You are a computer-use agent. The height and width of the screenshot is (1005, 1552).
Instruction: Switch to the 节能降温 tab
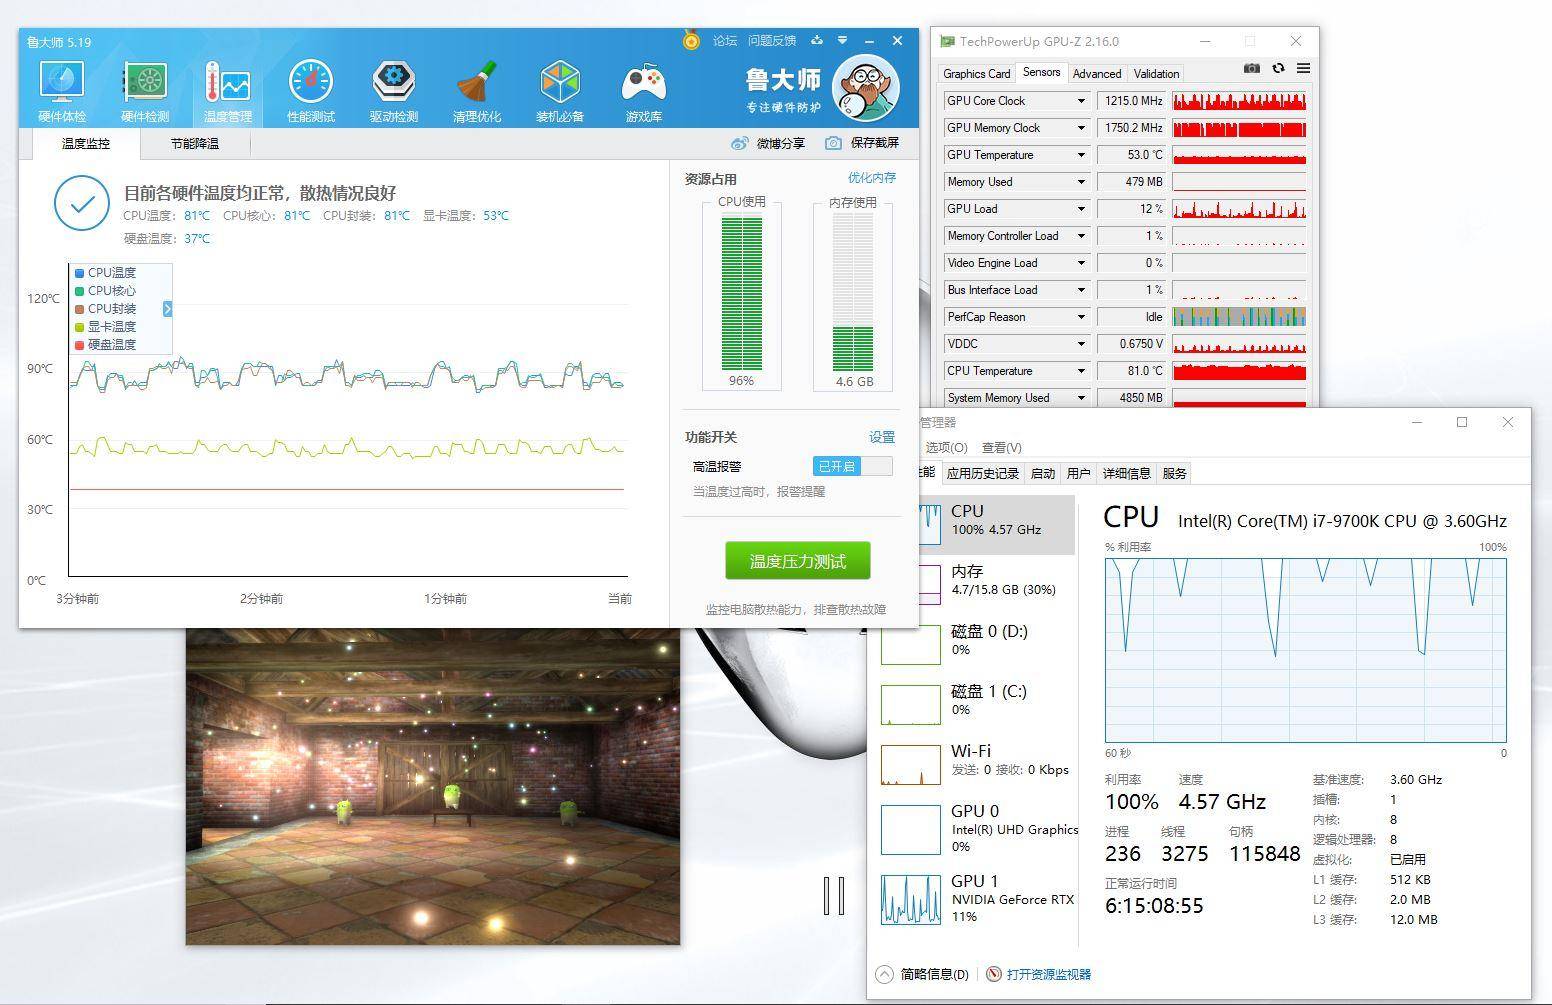(194, 144)
